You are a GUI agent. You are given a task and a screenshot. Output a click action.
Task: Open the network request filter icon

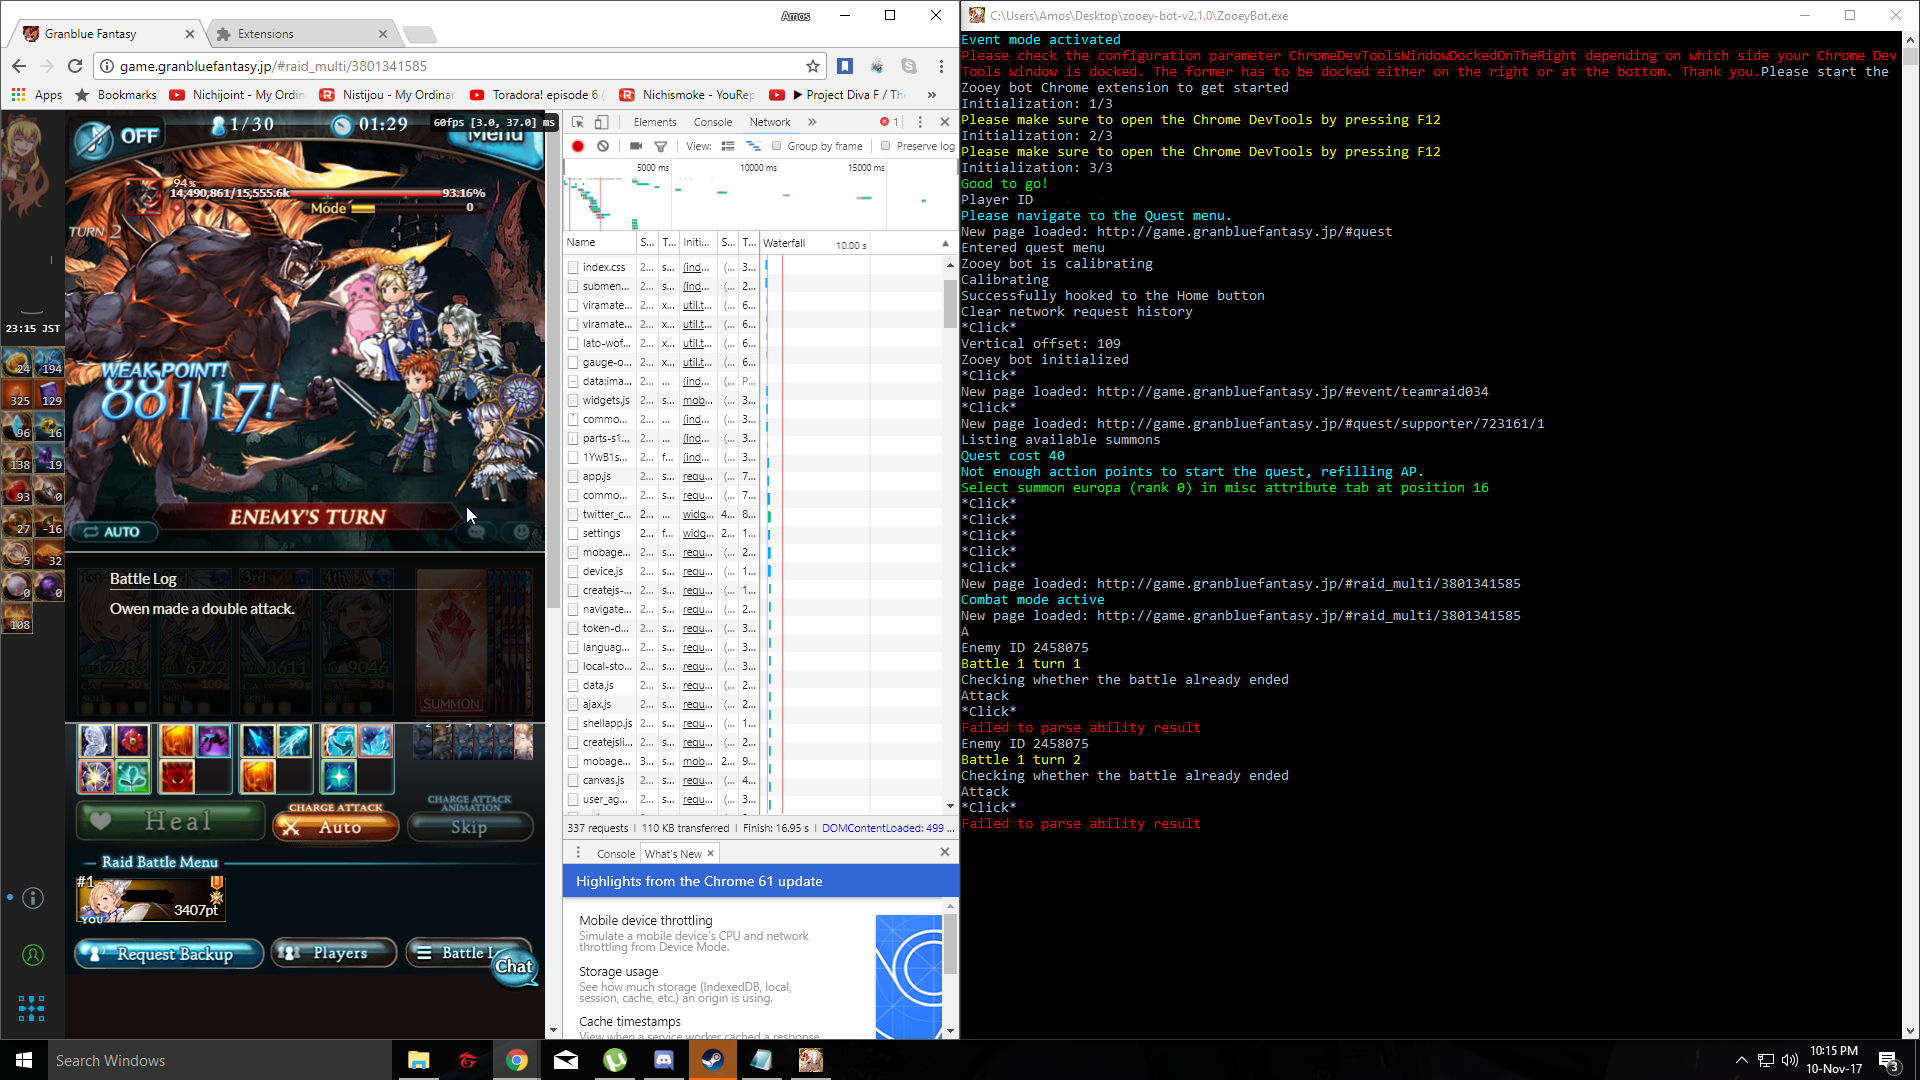[x=661, y=146]
